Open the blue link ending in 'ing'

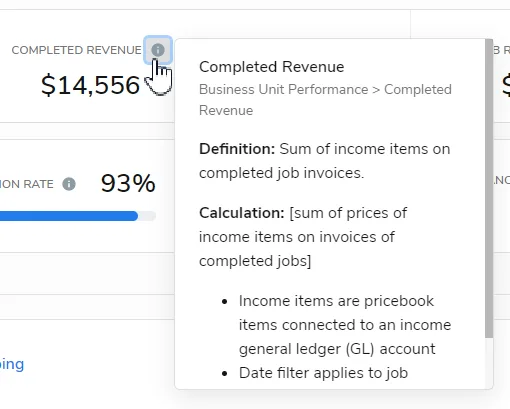(x=12, y=364)
